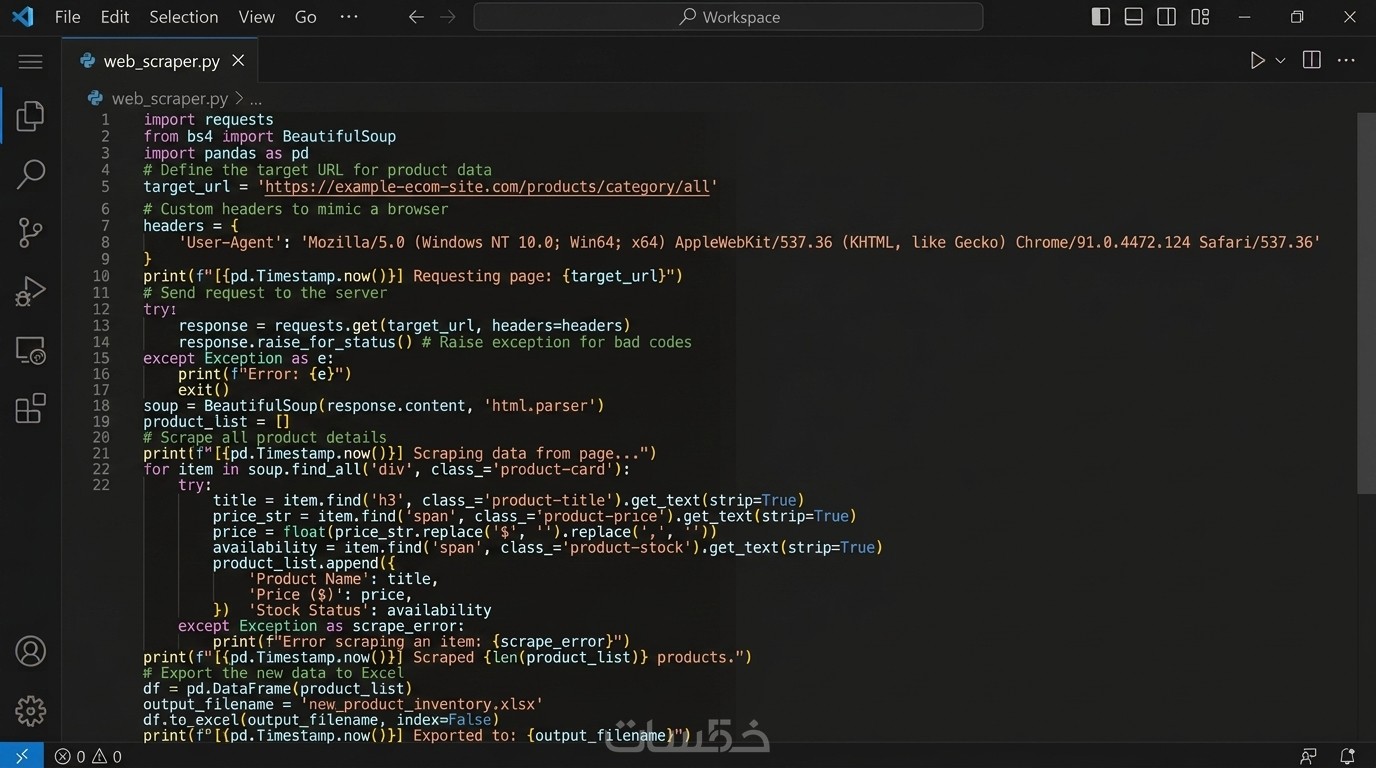Show more menus via title bar ellipsis
This screenshot has width=1376, height=768.
349,17
